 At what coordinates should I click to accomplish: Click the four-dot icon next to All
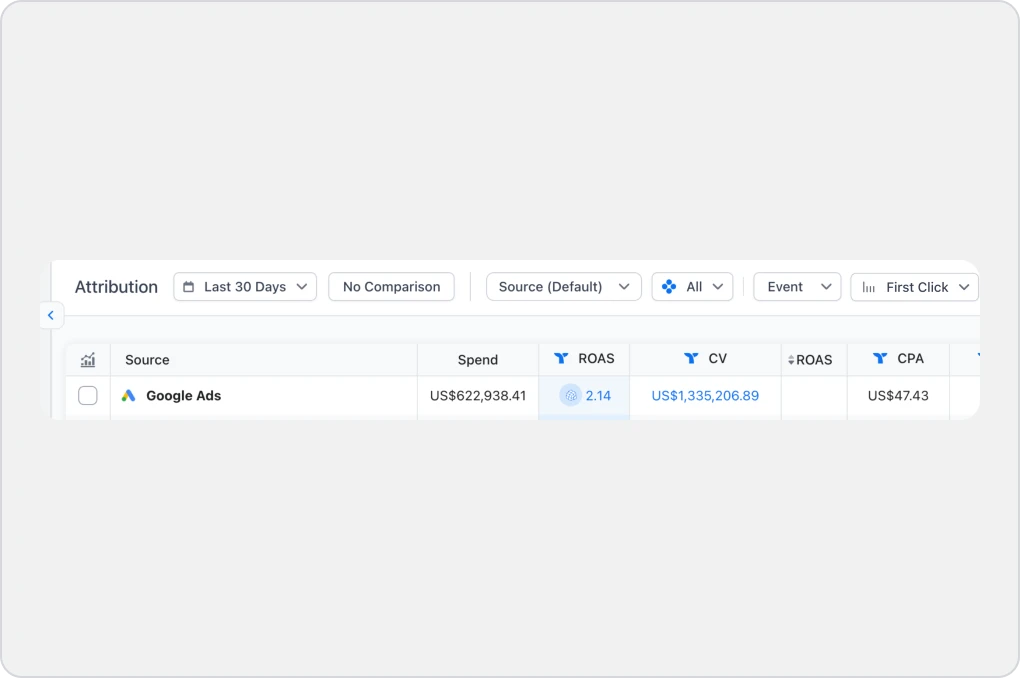pos(669,287)
